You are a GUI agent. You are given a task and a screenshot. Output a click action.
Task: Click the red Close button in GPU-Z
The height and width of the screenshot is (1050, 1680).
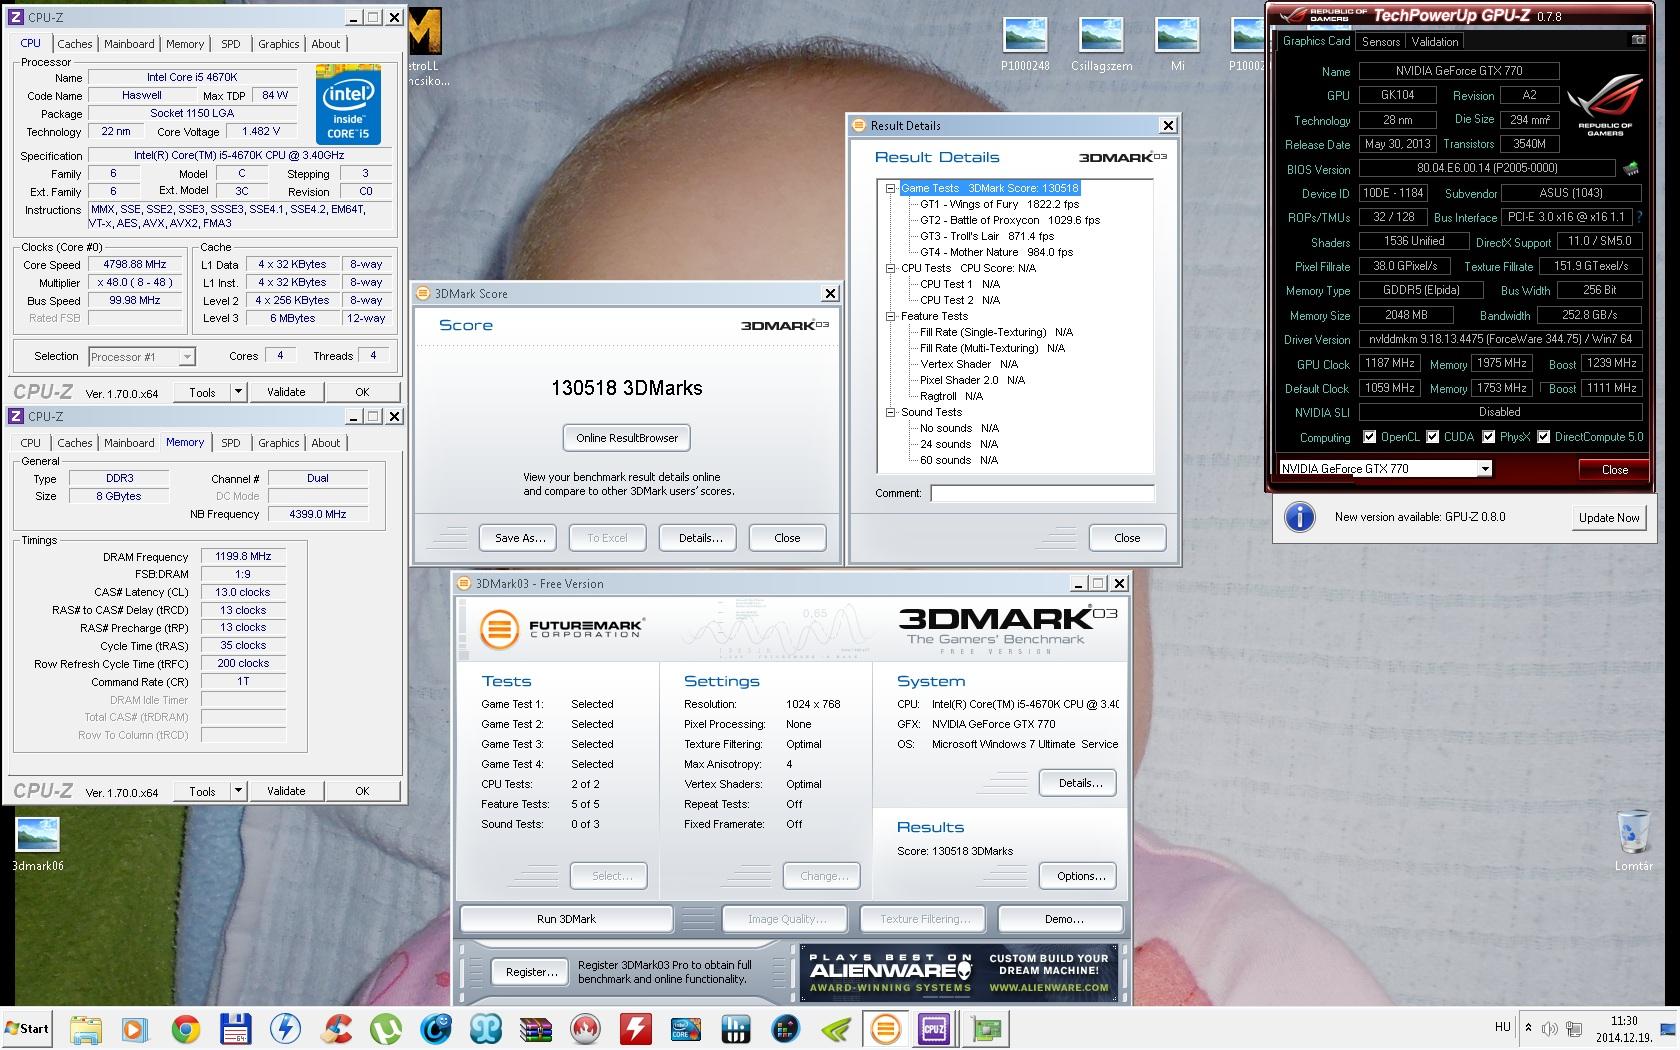tap(1614, 469)
